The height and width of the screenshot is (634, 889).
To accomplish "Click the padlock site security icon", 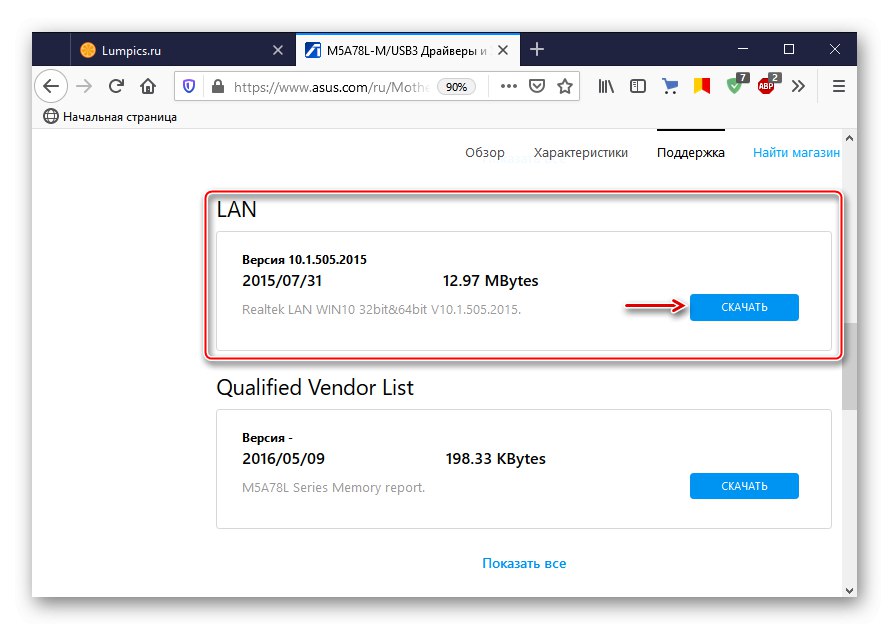I will [x=218, y=86].
